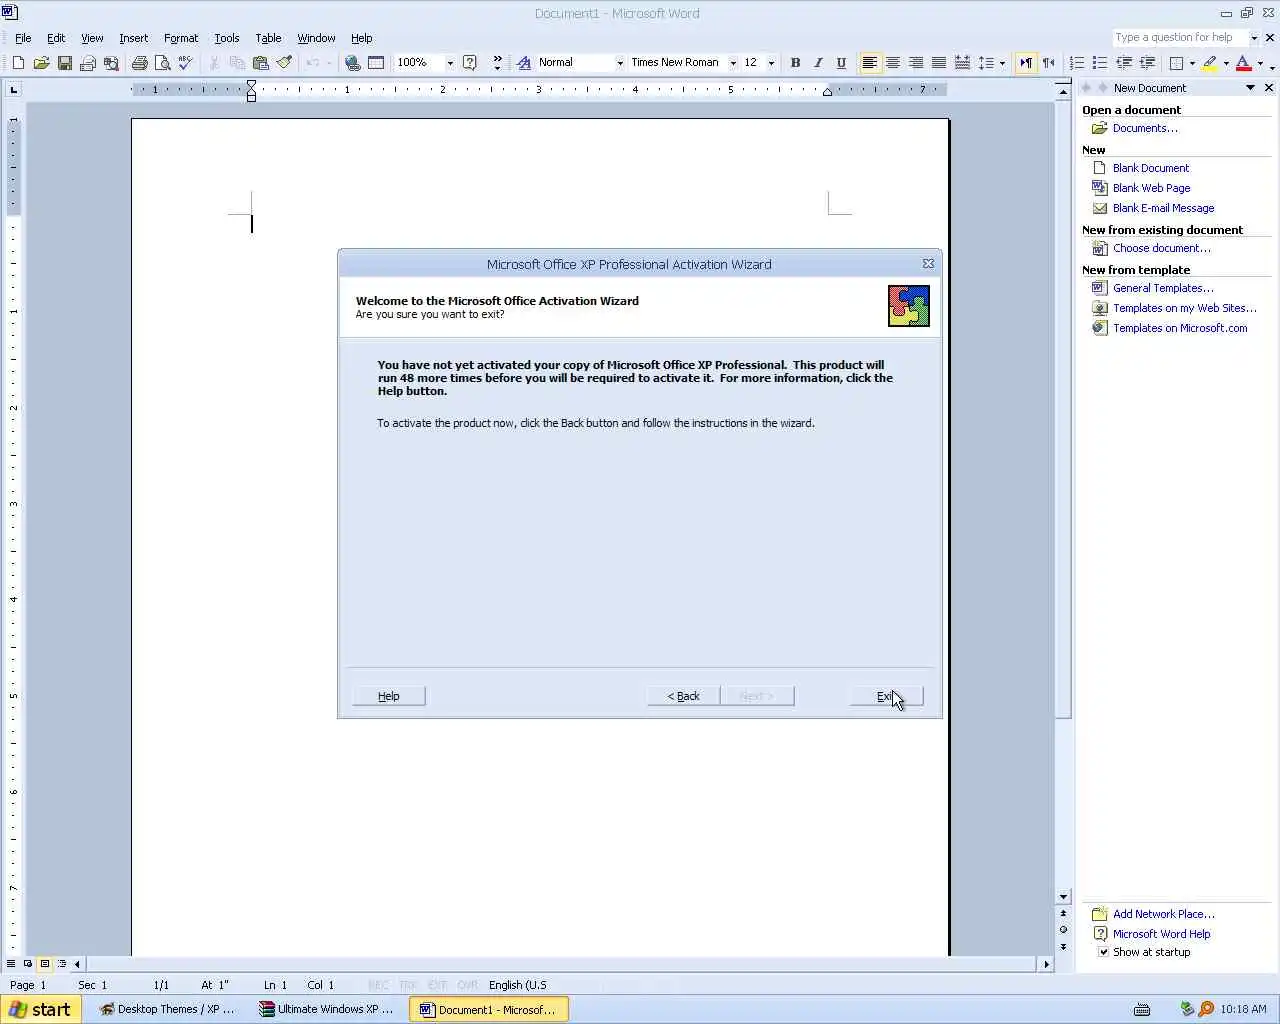Open the Times New Roman font dropdown
The image size is (1280, 1024).
click(733, 63)
